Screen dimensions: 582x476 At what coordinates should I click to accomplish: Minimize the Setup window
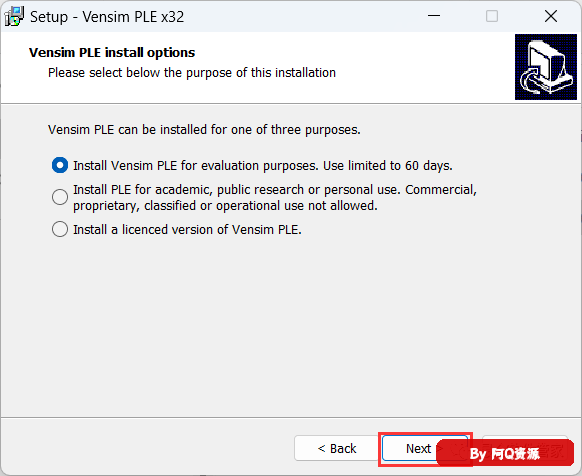tap(434, 16)
